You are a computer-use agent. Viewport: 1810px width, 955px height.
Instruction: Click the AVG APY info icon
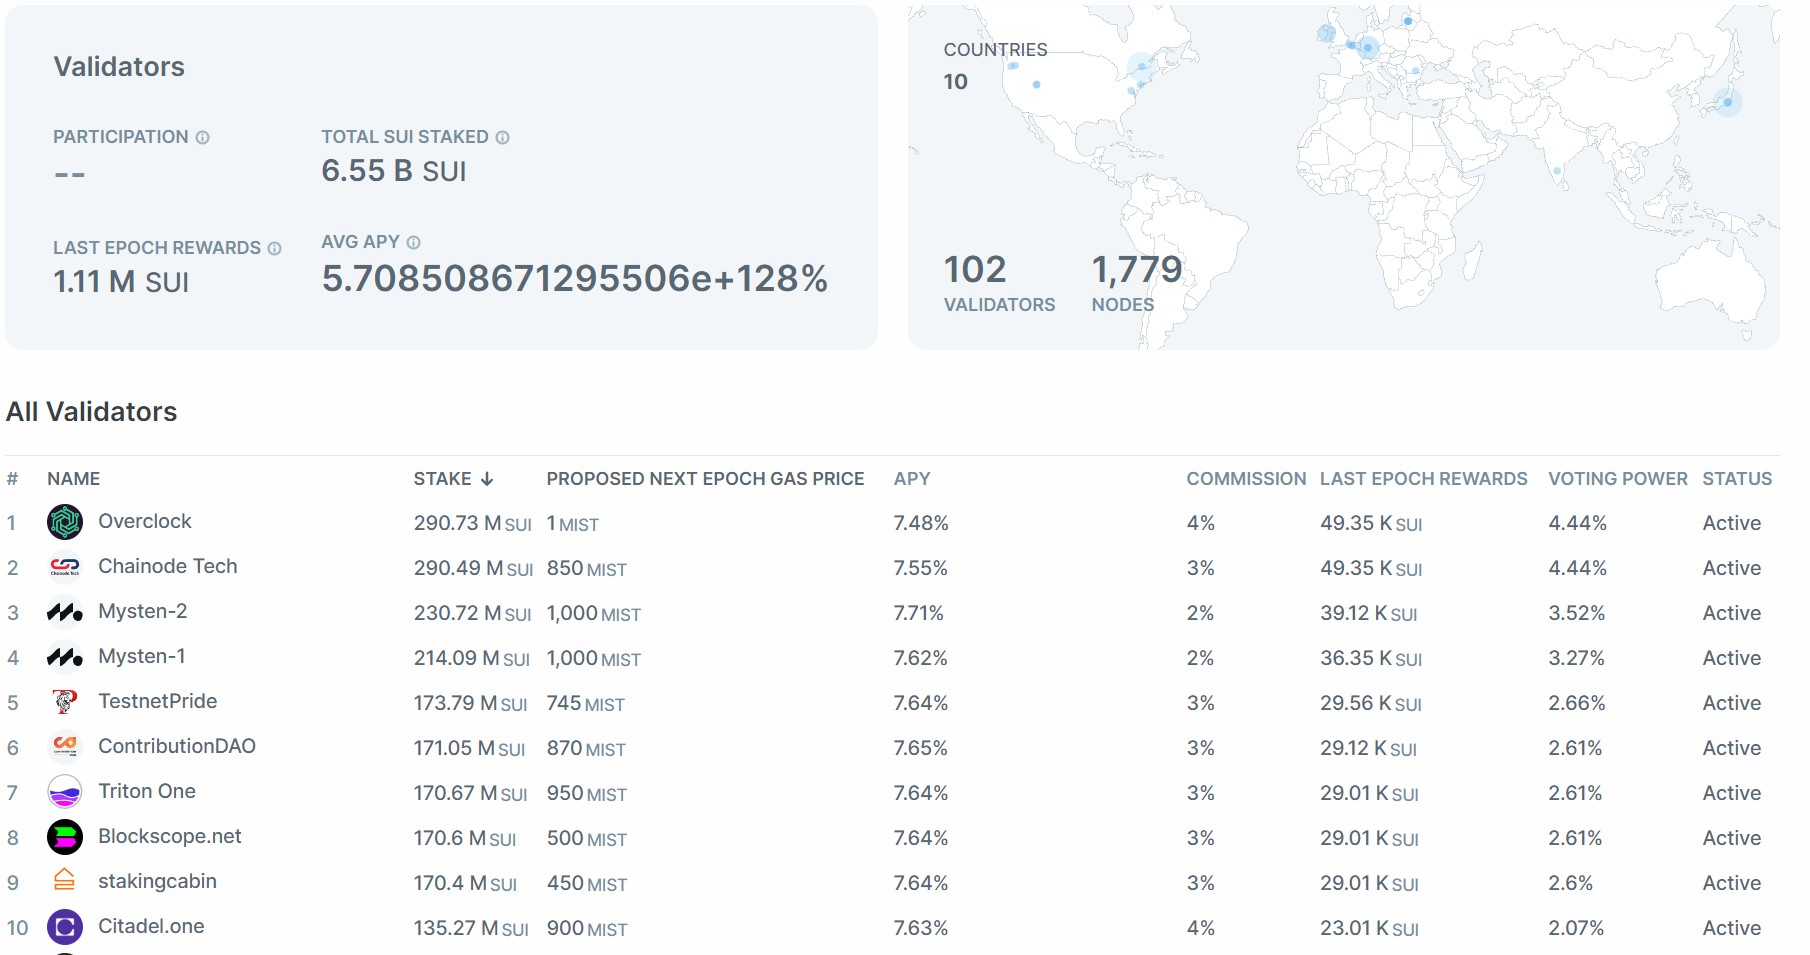click(413, 243)
